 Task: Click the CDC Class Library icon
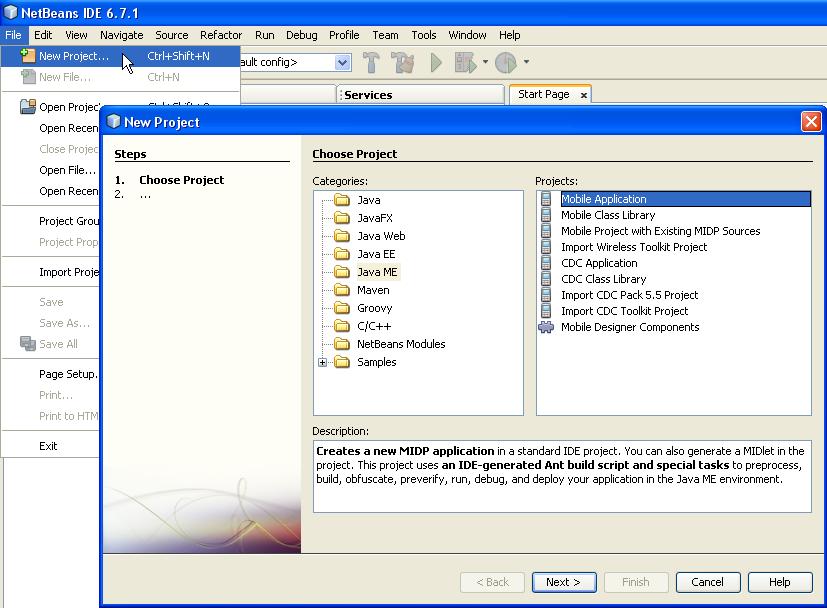(546, 279)
